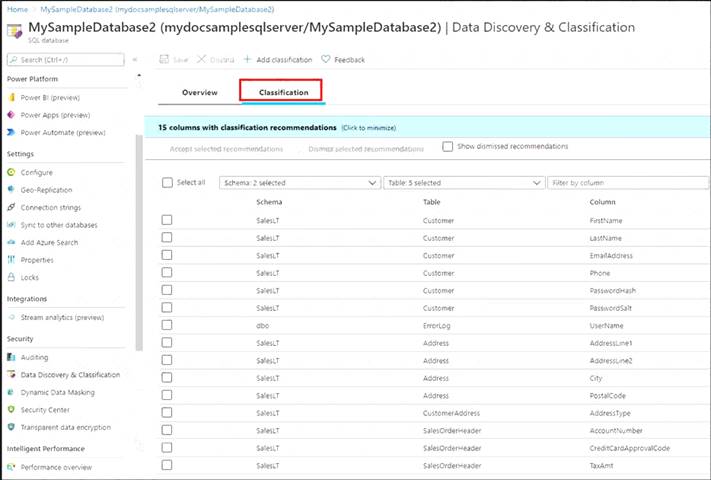Open Dynamic Data Masking menu item

pos(58,393)
